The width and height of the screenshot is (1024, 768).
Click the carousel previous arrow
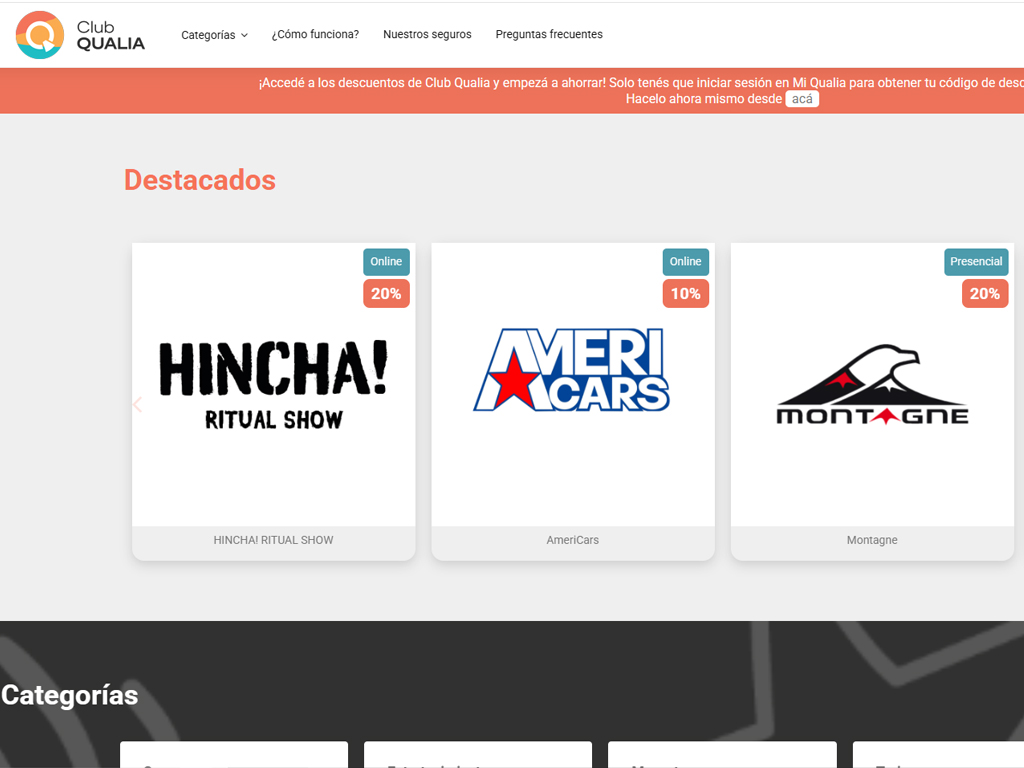pyautogui.click(x=138, y=405)
